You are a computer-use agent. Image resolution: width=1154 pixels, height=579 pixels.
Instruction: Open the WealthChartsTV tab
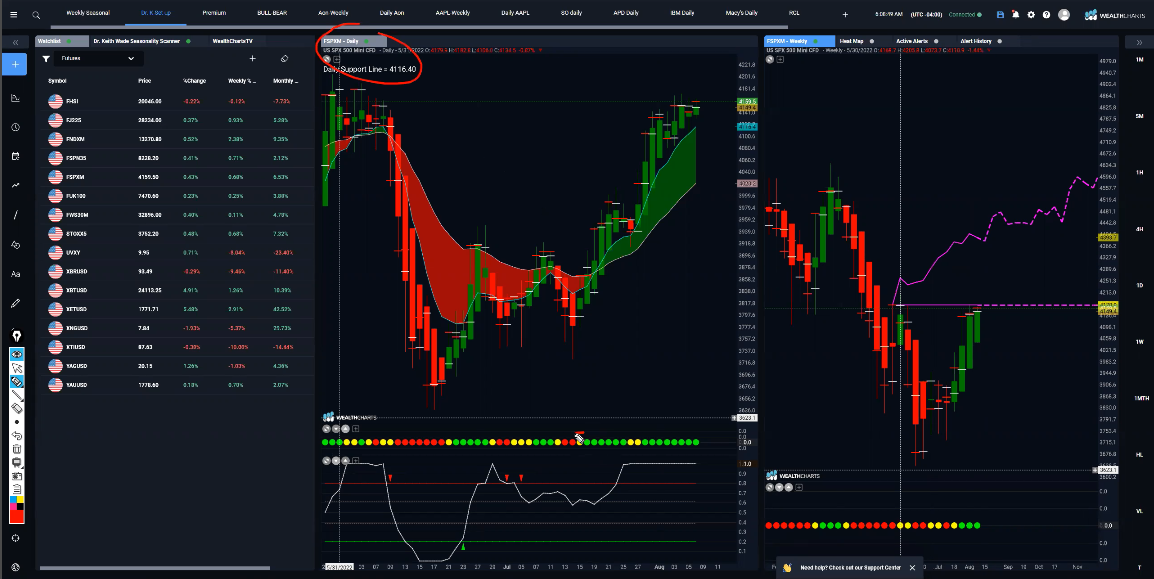(x=233, y=41)
